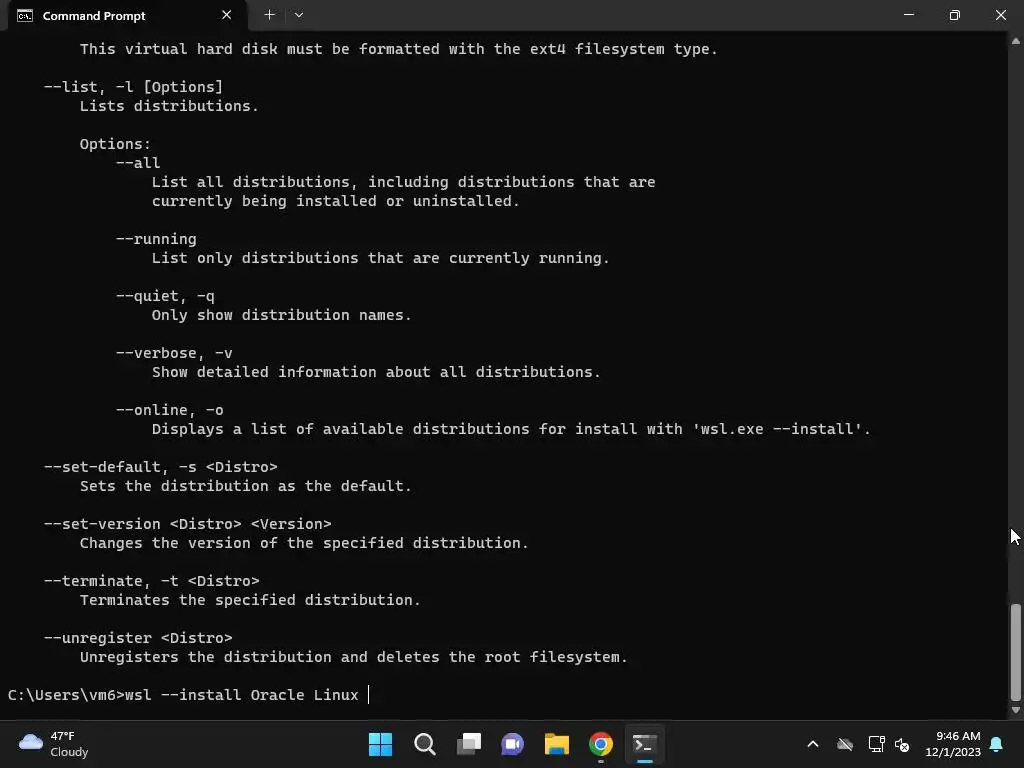
Task: Click 'Terminates the specified distribution.' text
Action: [250, 600]
